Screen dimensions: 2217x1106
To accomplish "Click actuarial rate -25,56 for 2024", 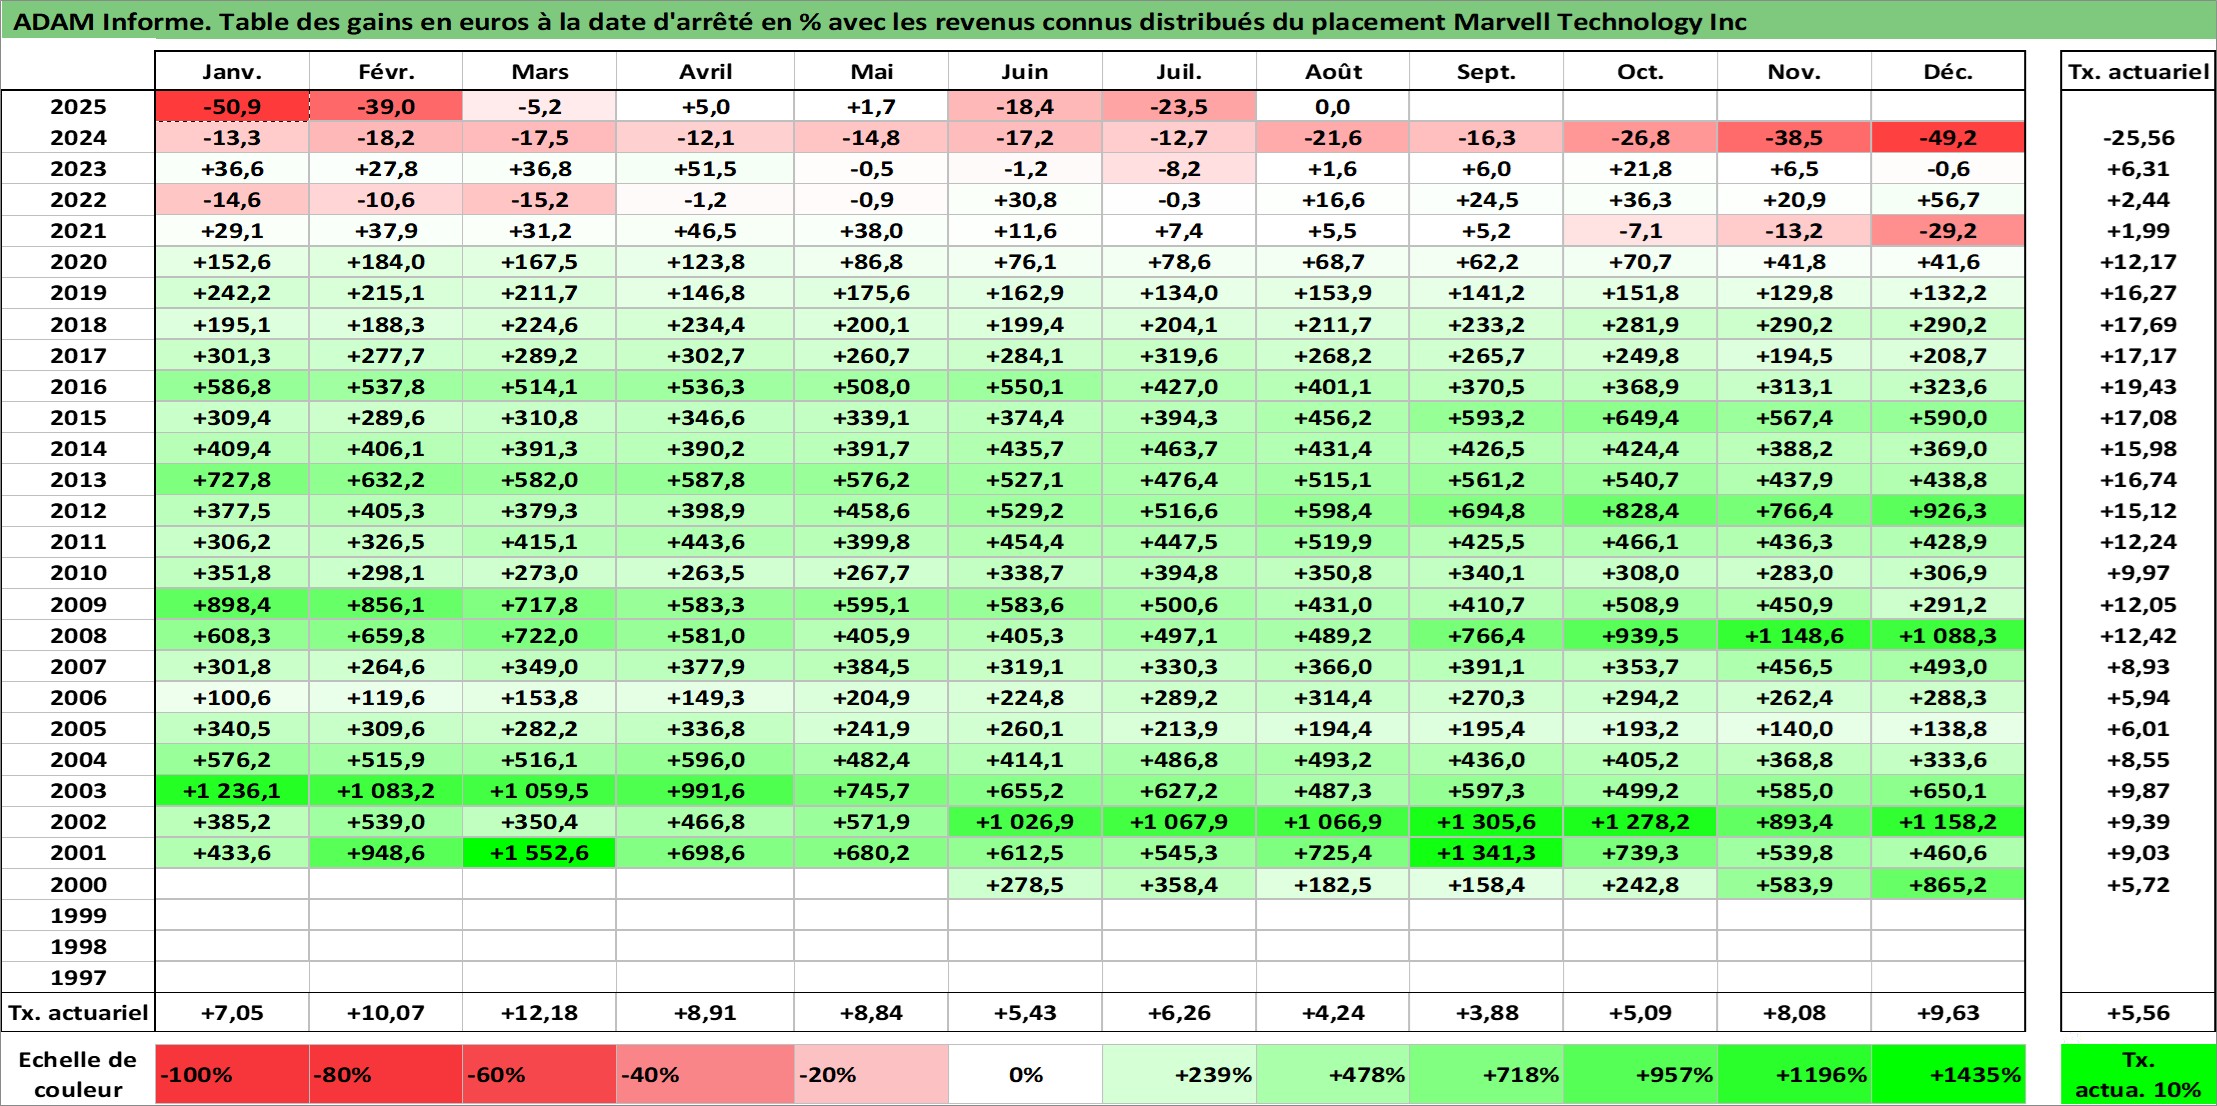I will [2138, 138].
